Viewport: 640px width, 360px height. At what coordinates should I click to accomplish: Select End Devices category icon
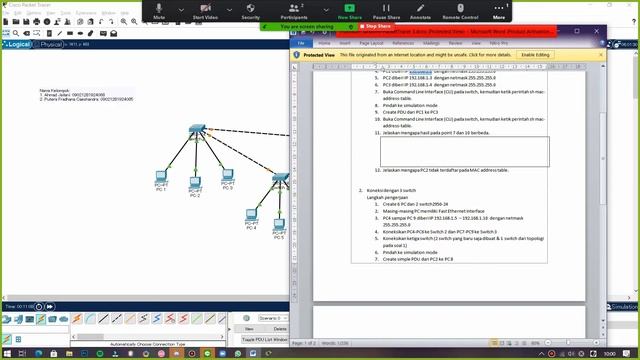(x=18, y=319)
